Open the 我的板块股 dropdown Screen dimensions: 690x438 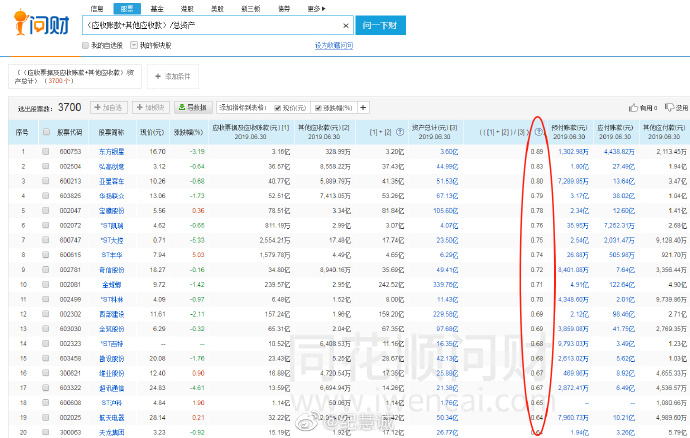pyautogui.click(x=134, y=45)
